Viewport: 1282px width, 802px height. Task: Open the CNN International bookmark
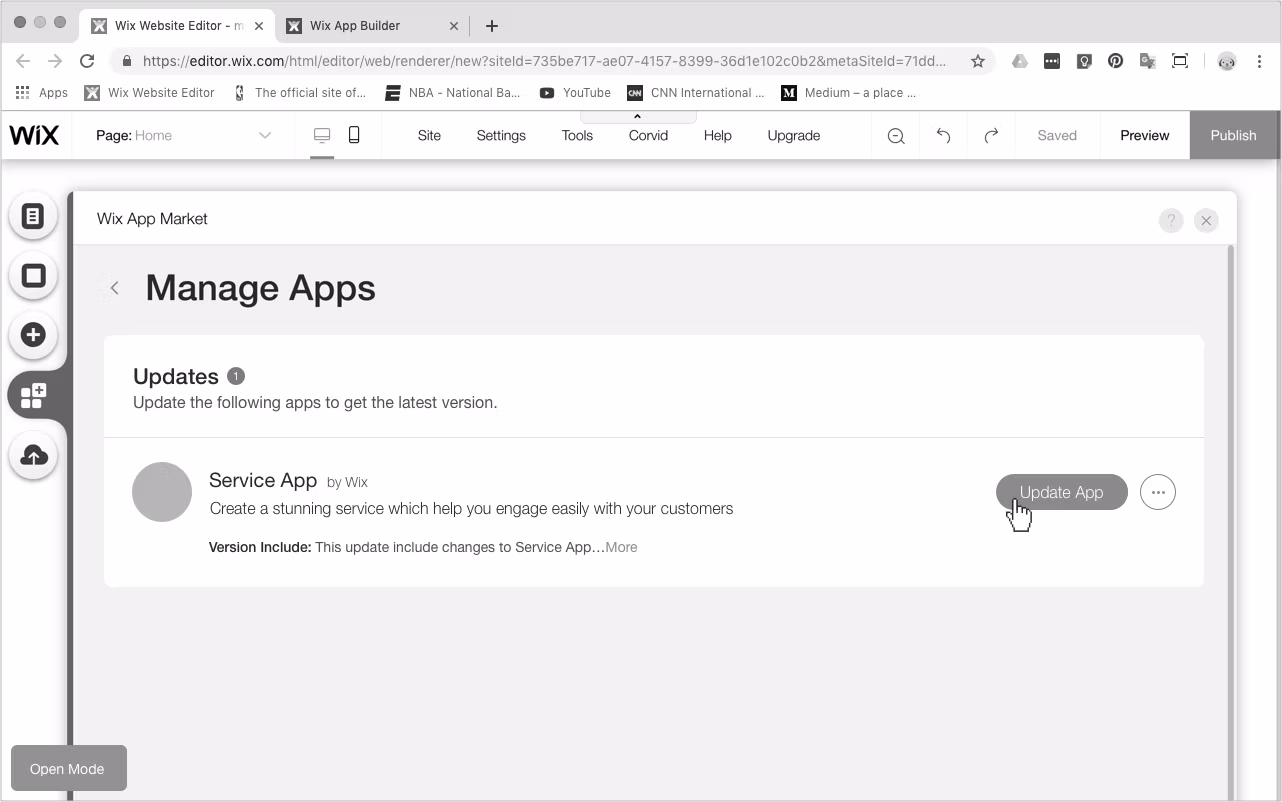(x=696, y=93)
